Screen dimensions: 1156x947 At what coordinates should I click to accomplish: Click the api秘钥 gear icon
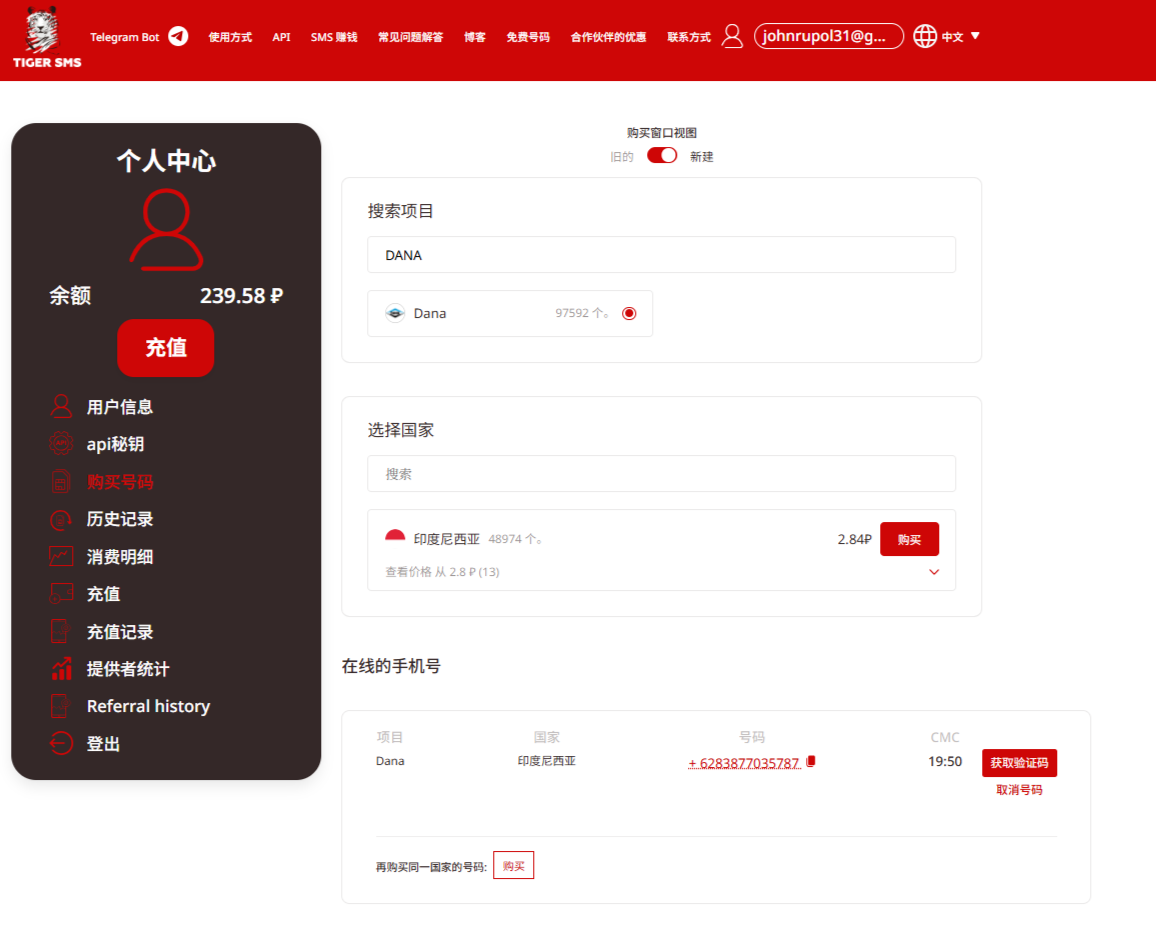click(x=61, y=444)
